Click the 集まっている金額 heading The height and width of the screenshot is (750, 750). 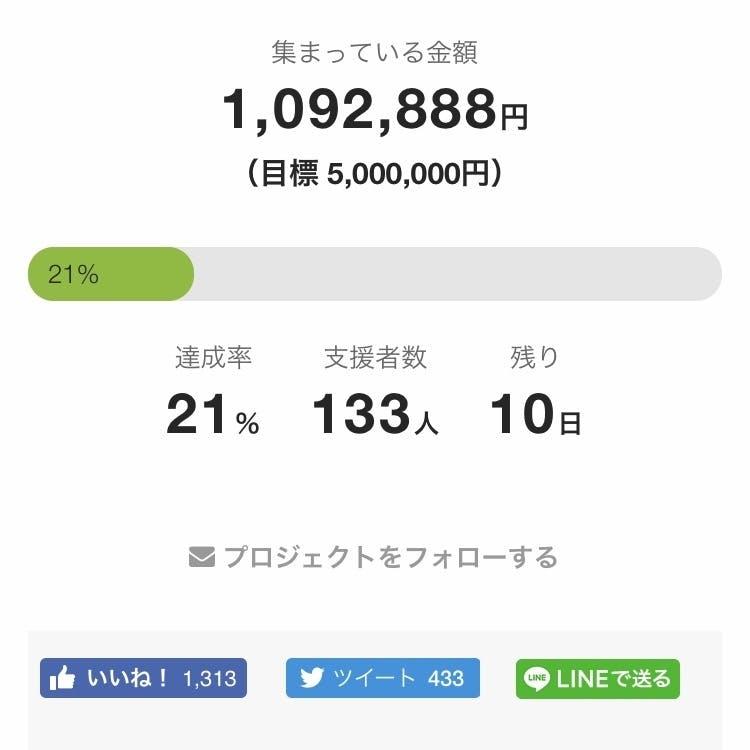coord(374,52)
